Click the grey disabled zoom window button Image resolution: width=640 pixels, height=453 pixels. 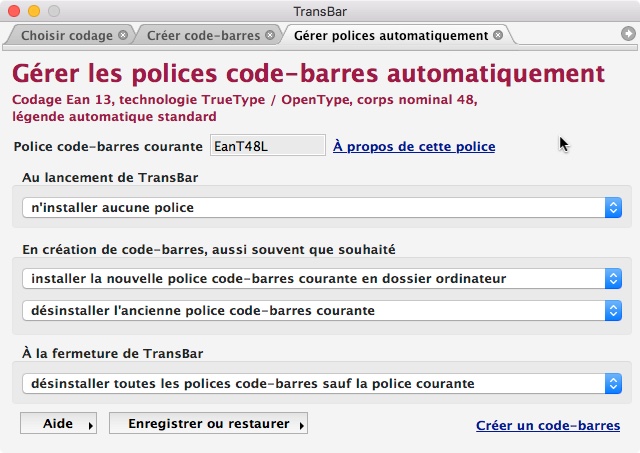pos(53,11)
